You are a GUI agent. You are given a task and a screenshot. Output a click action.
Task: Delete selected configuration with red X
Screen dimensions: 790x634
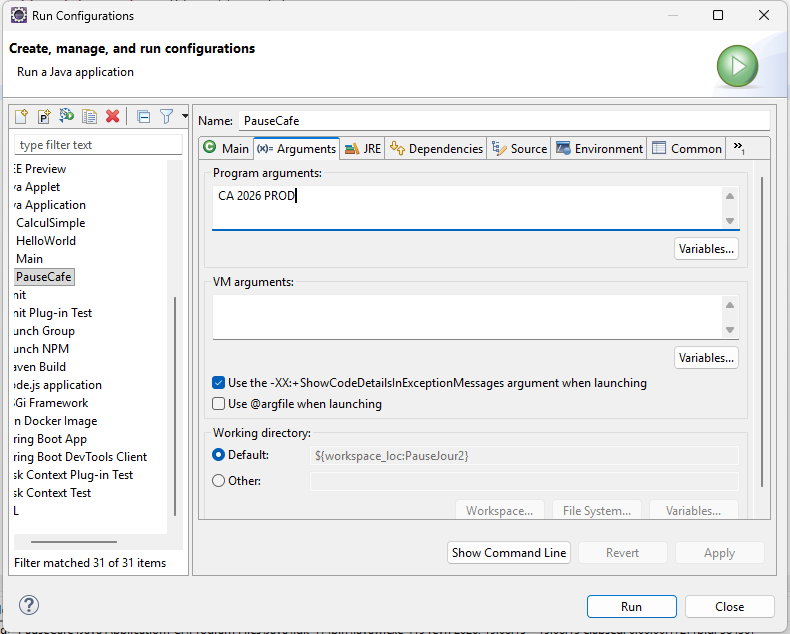pyautogui.click(x=112, y=116)
